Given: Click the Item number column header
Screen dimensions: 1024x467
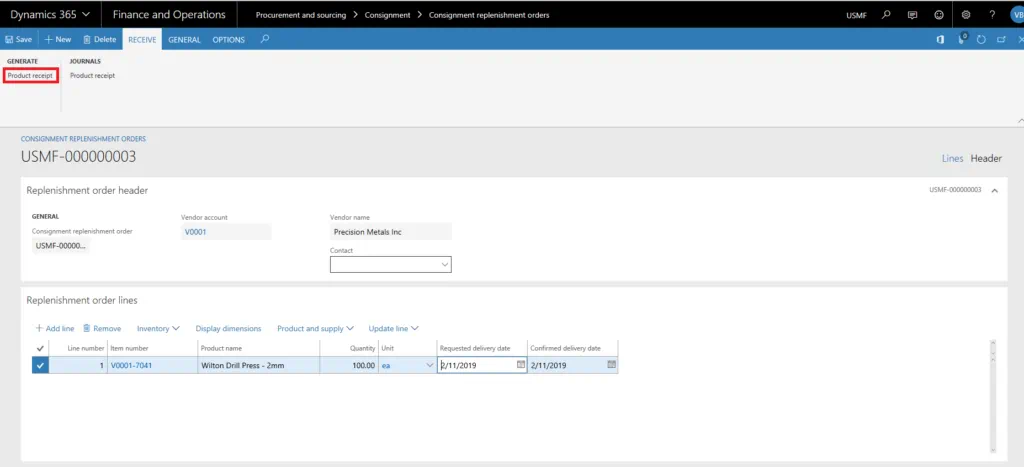Looking at the screenshot, I should (129, 348).
